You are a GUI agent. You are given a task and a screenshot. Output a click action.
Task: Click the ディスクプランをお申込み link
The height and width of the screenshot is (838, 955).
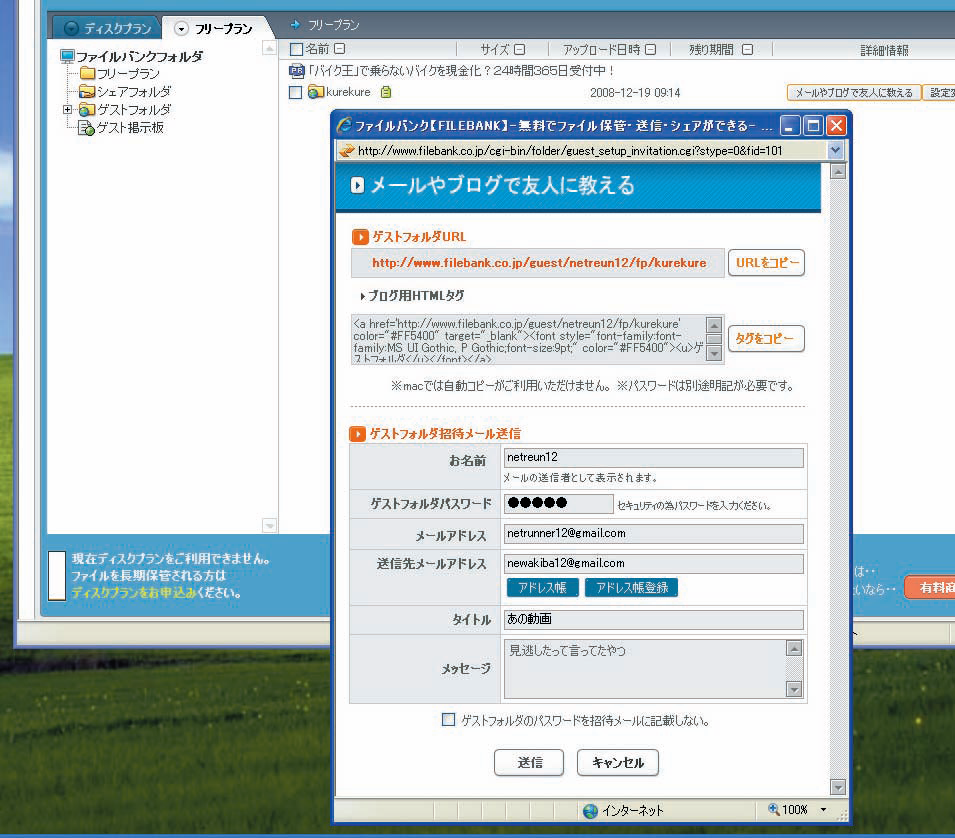[x=134, y=593]
